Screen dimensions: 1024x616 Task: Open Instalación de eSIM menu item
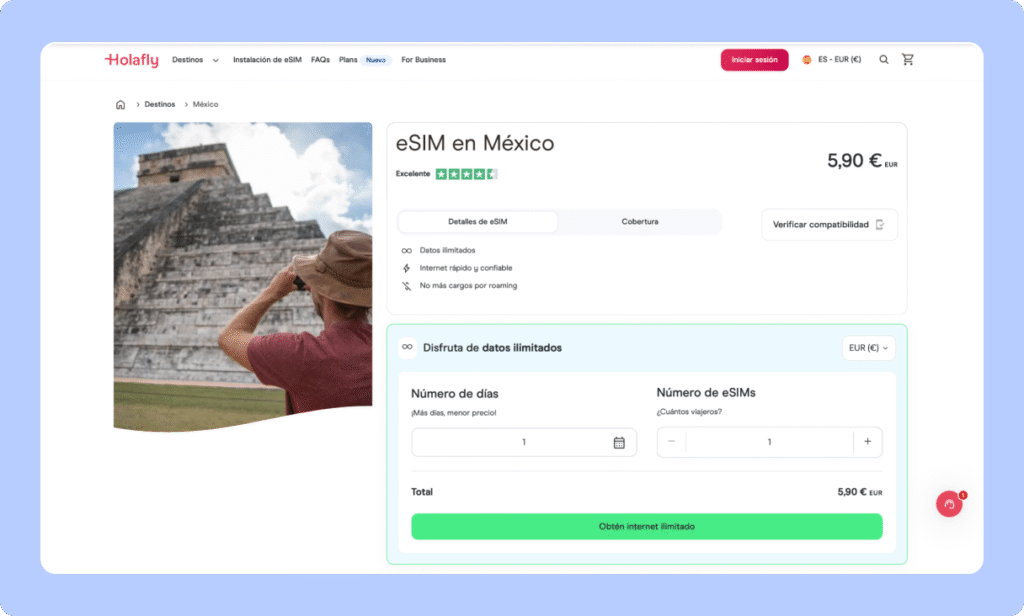[x=267, y=60]
